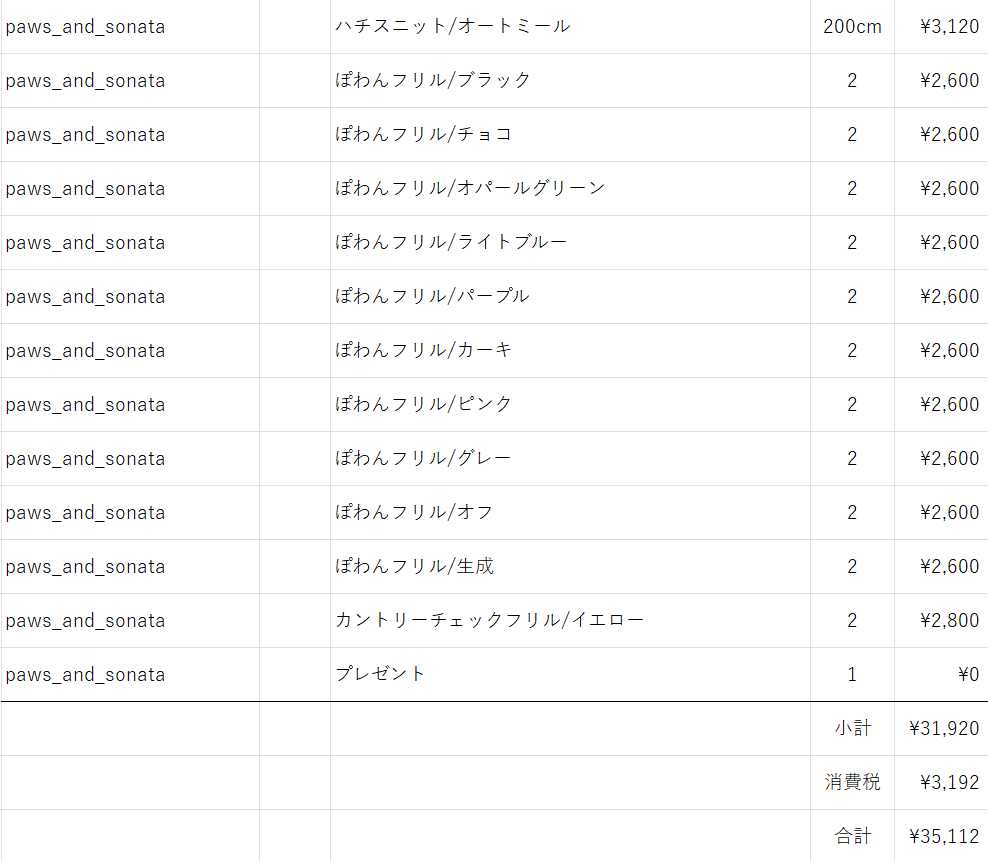The width and height of the screenshot is (988, 861).
Task: Click the ぽわんフリル/パープル cell
Action: [570, 297]
